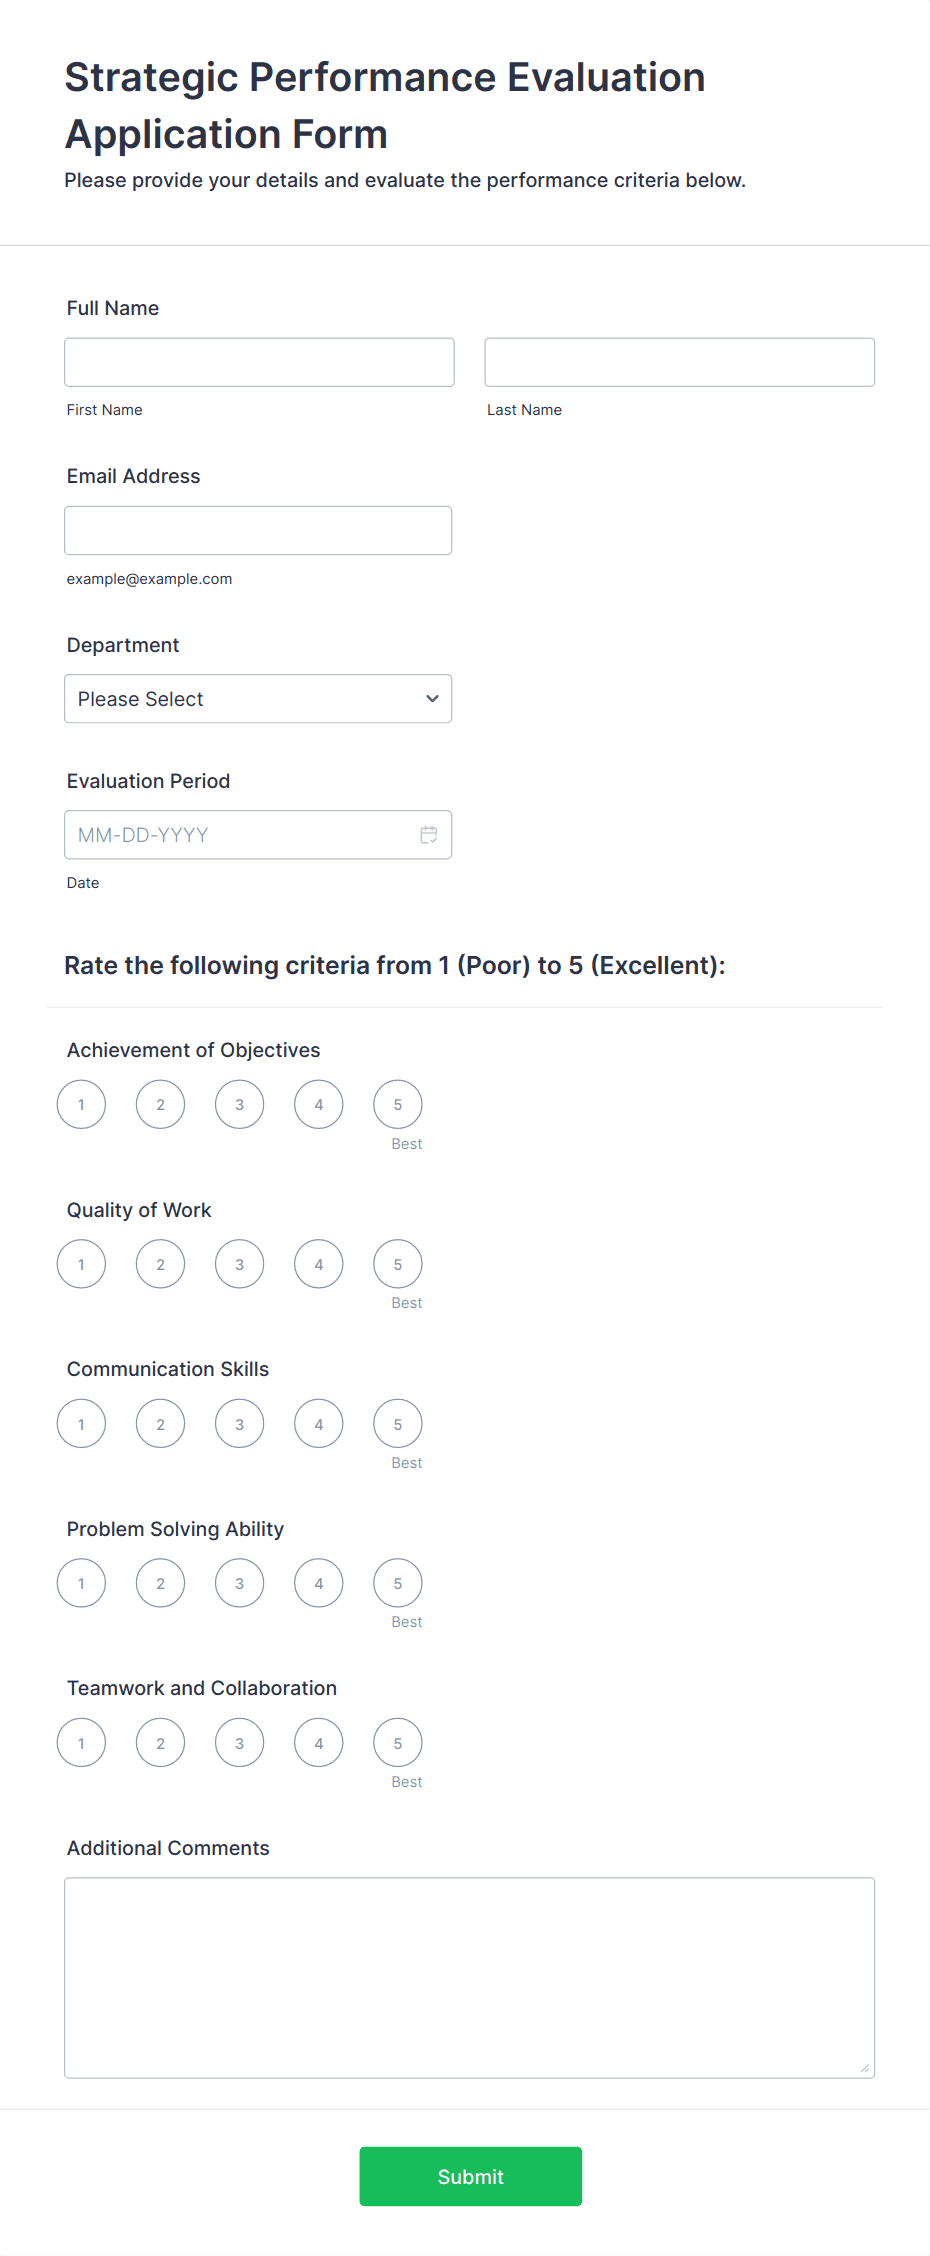Click the green Submit button
The width and height of the screenshot is (930, 2256).
(470, 2176)
